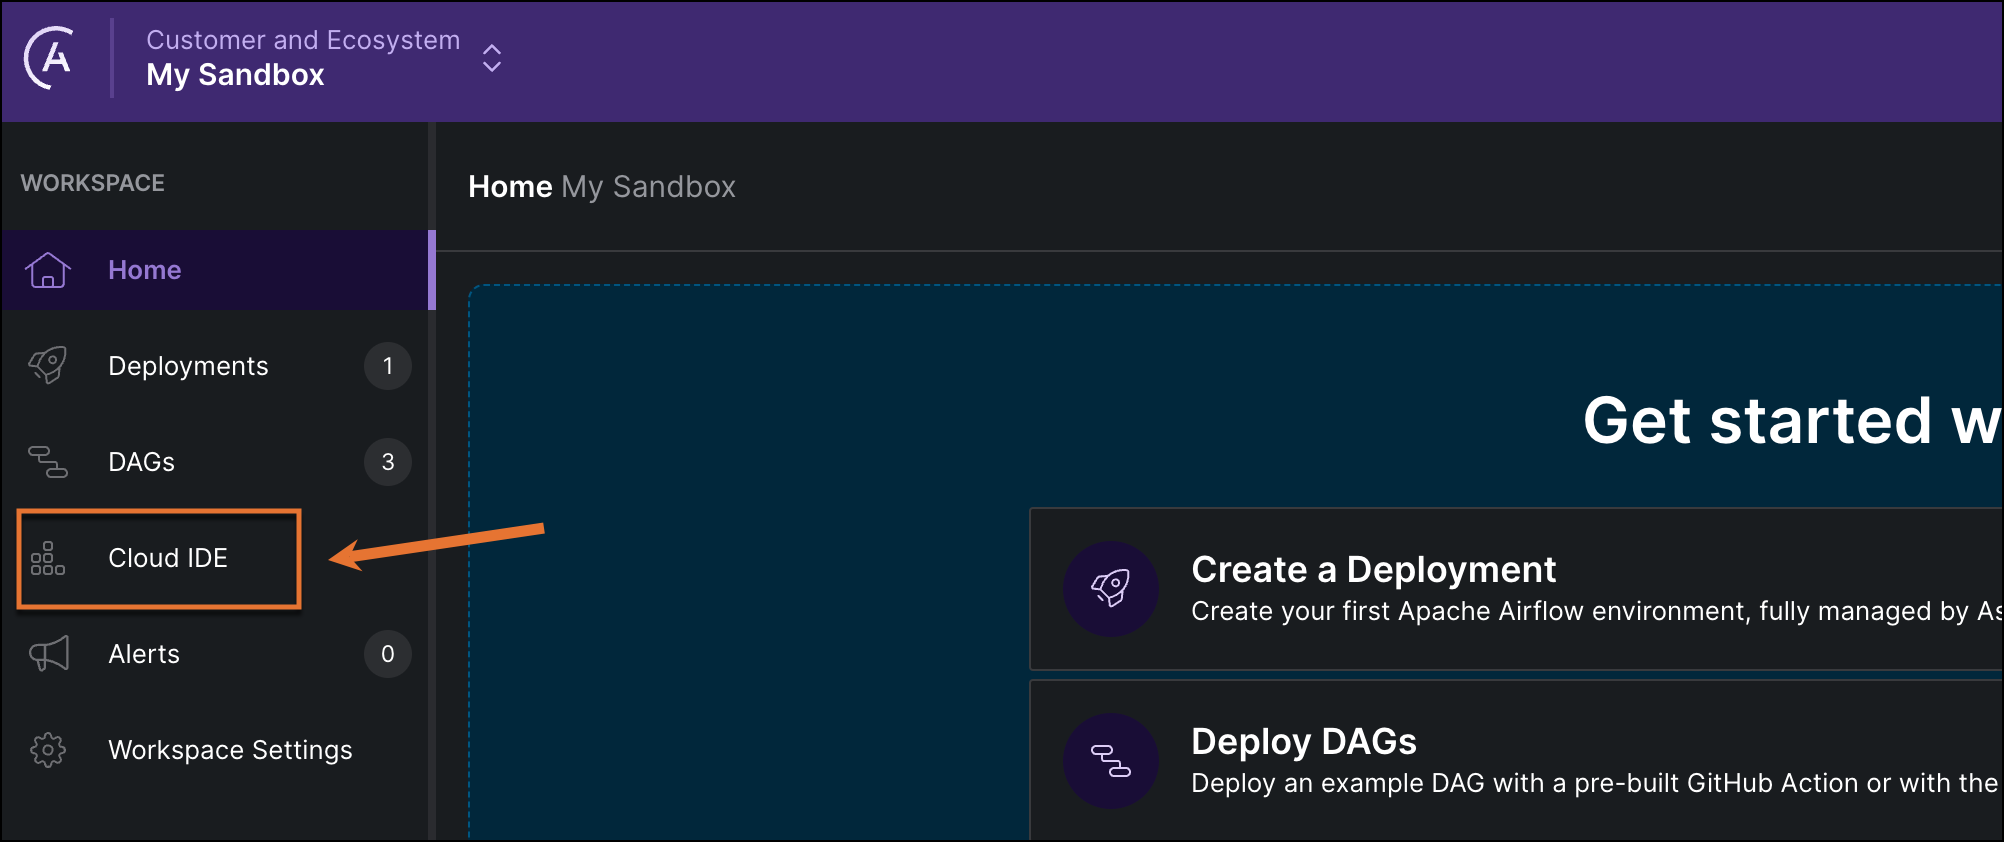Image resolution: width=2004 pixels, height=842 pixels.
Task: Click the Alerts megaphone icon
Action: pyautogui.click(x=48, y=653)
